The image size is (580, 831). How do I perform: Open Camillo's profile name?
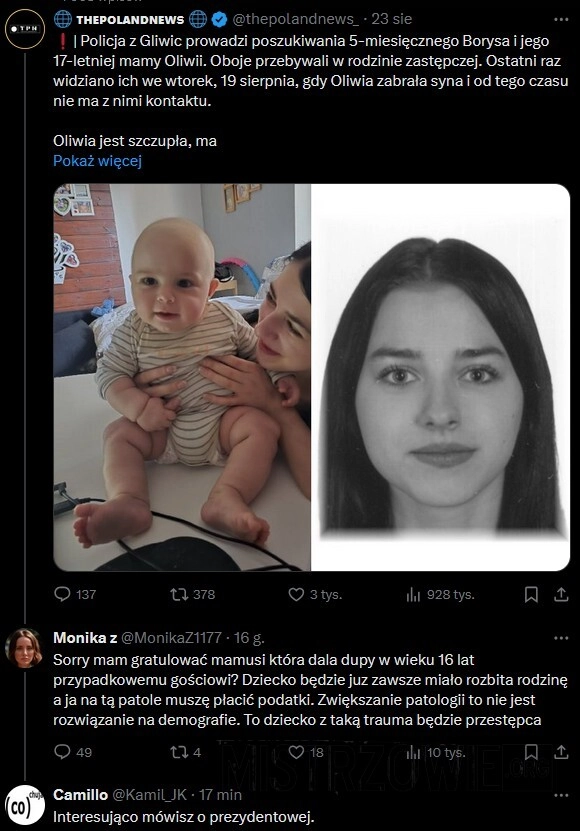pyautogui.click(x=81, y=795)
